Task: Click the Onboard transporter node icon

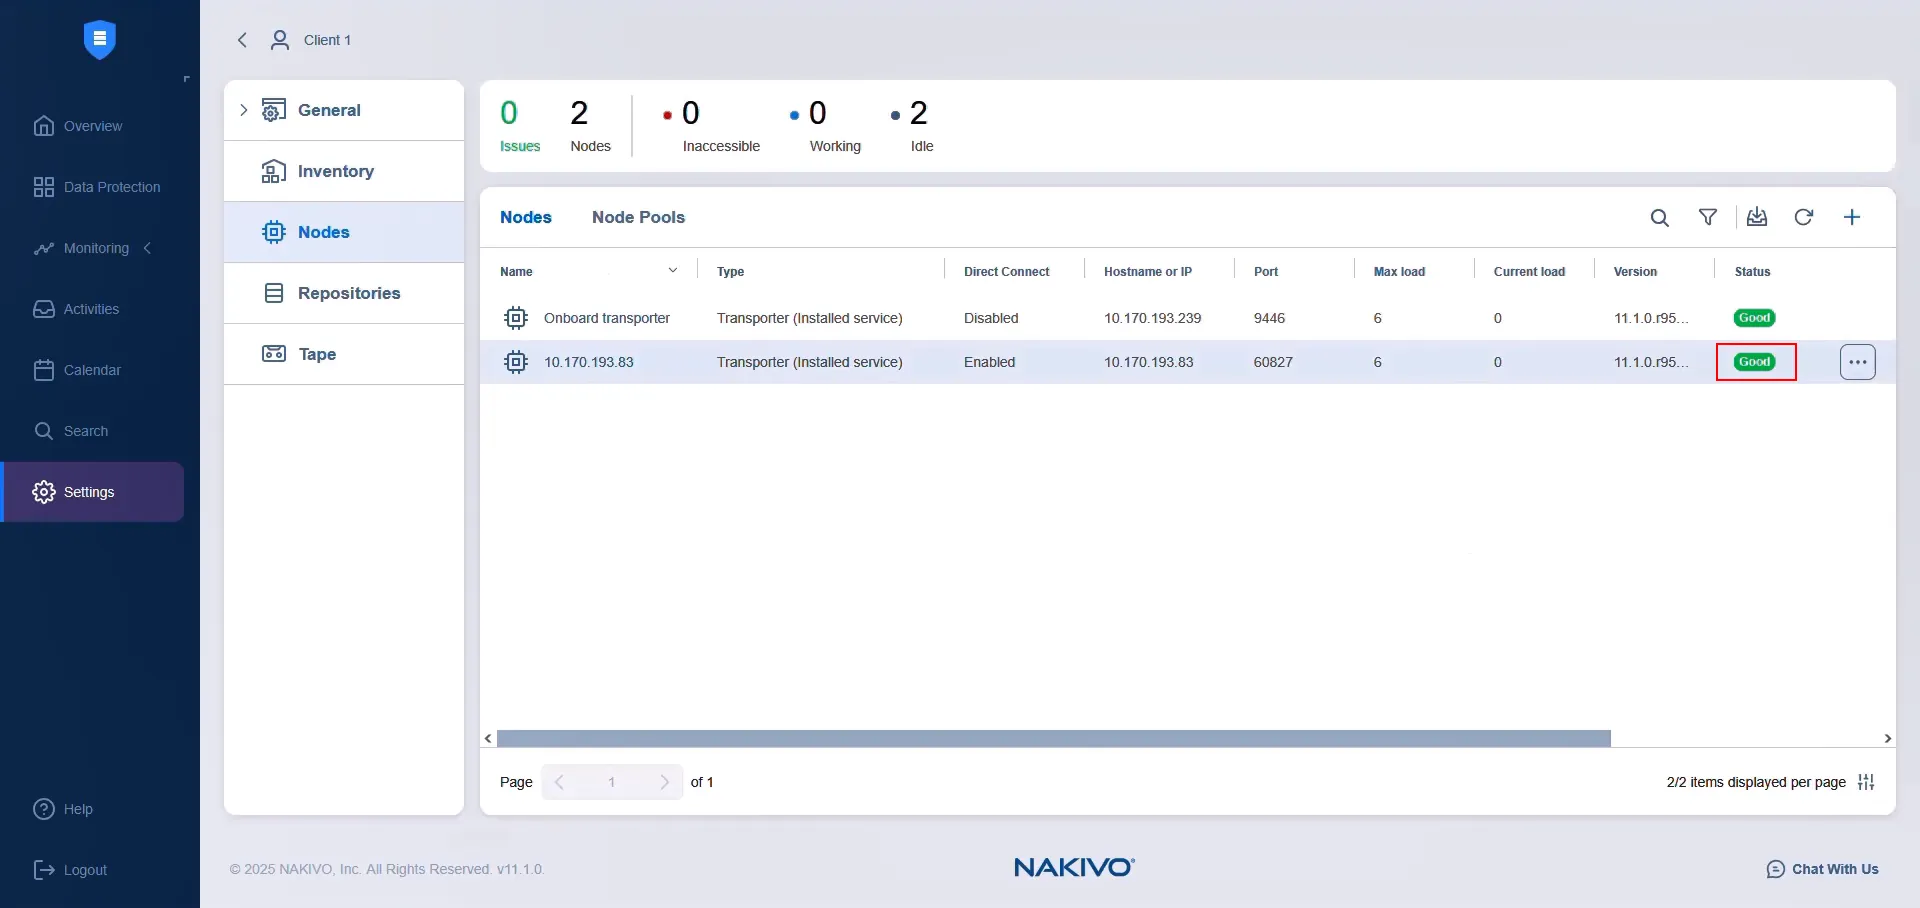Action: pos(516,318)
